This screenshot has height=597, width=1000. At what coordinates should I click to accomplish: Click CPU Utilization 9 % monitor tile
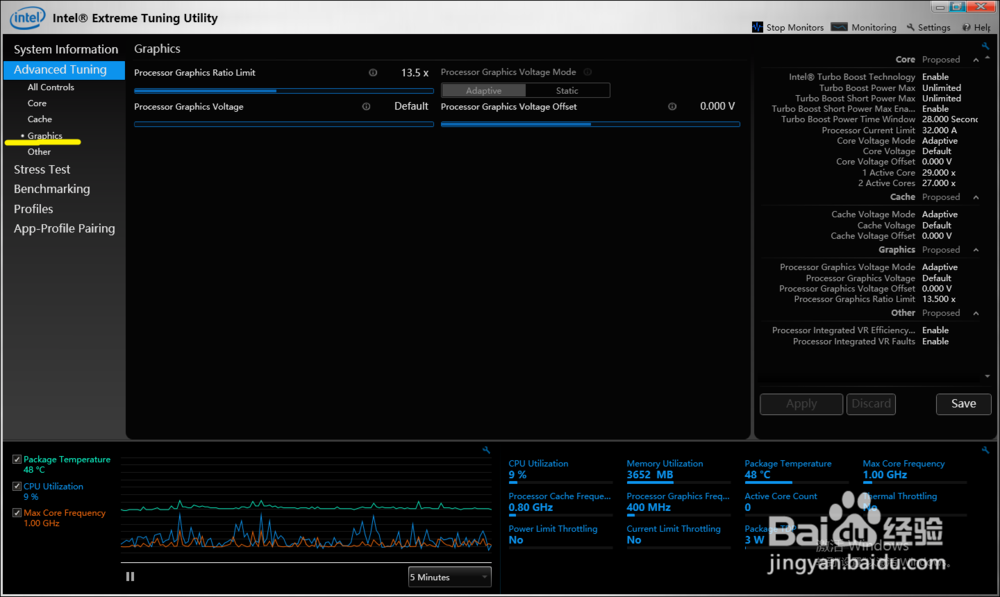561,471
